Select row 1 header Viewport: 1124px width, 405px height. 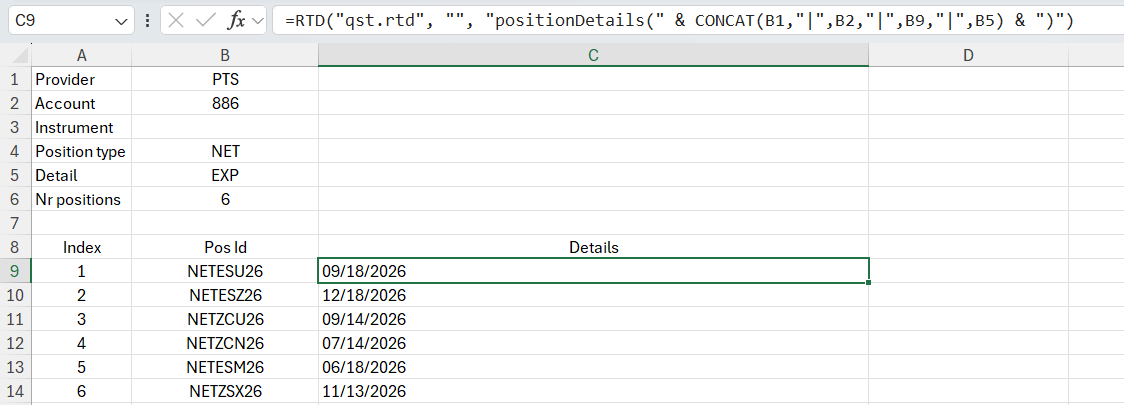tap(15, 80)
